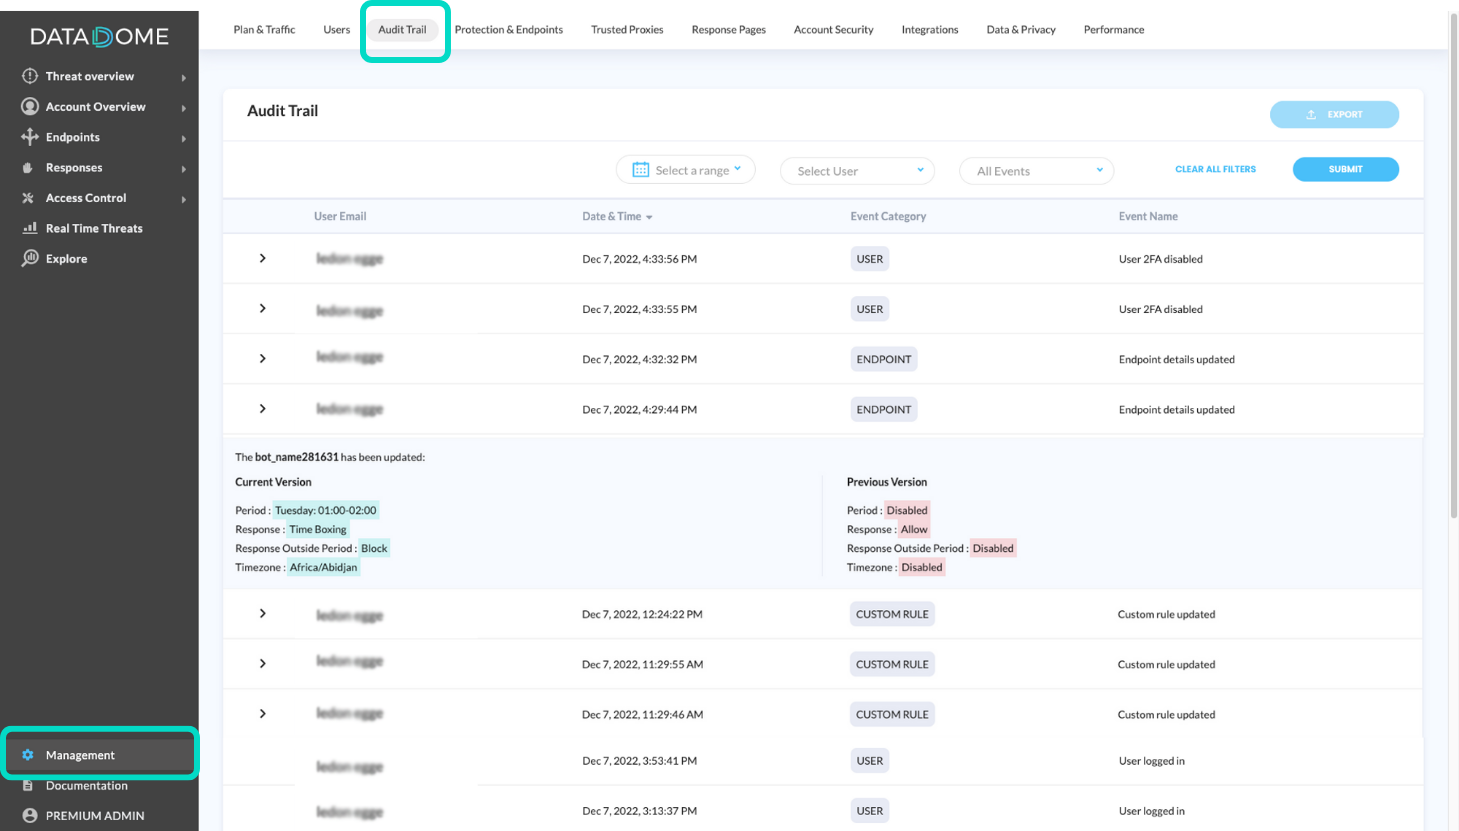This screenshot has width=1459, height=831.
Task: Select the Threat overview sidebar icon
Action: coord(29,75)
